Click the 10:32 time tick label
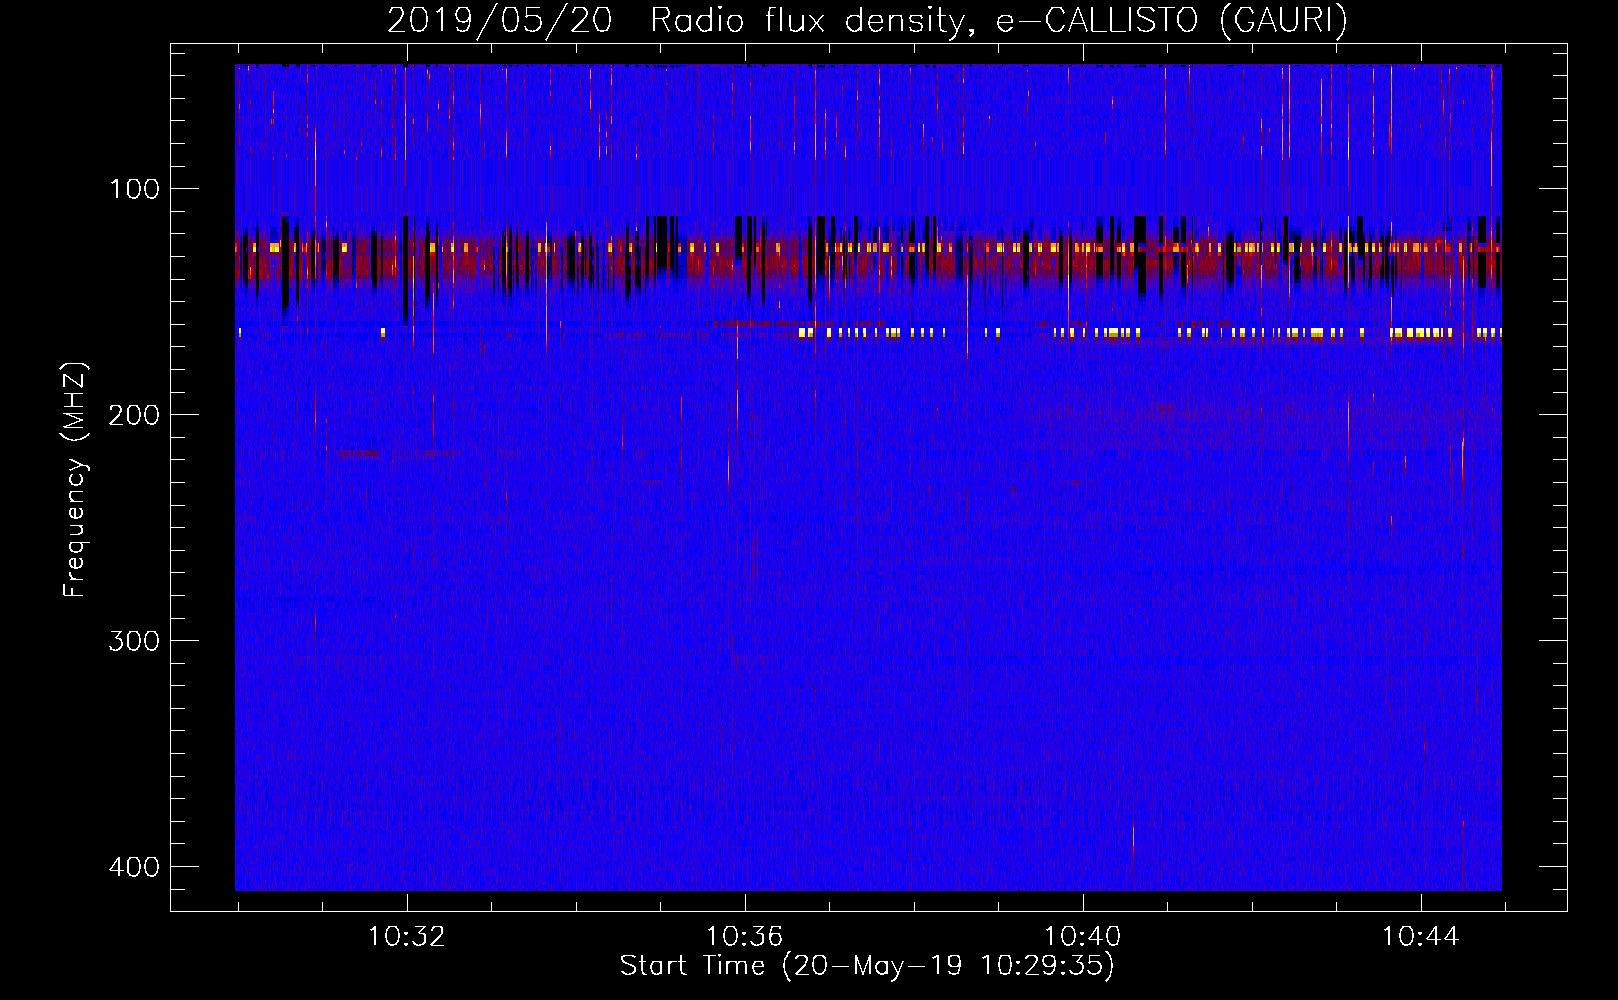Screen dimensions: 1618x1000 406,937
